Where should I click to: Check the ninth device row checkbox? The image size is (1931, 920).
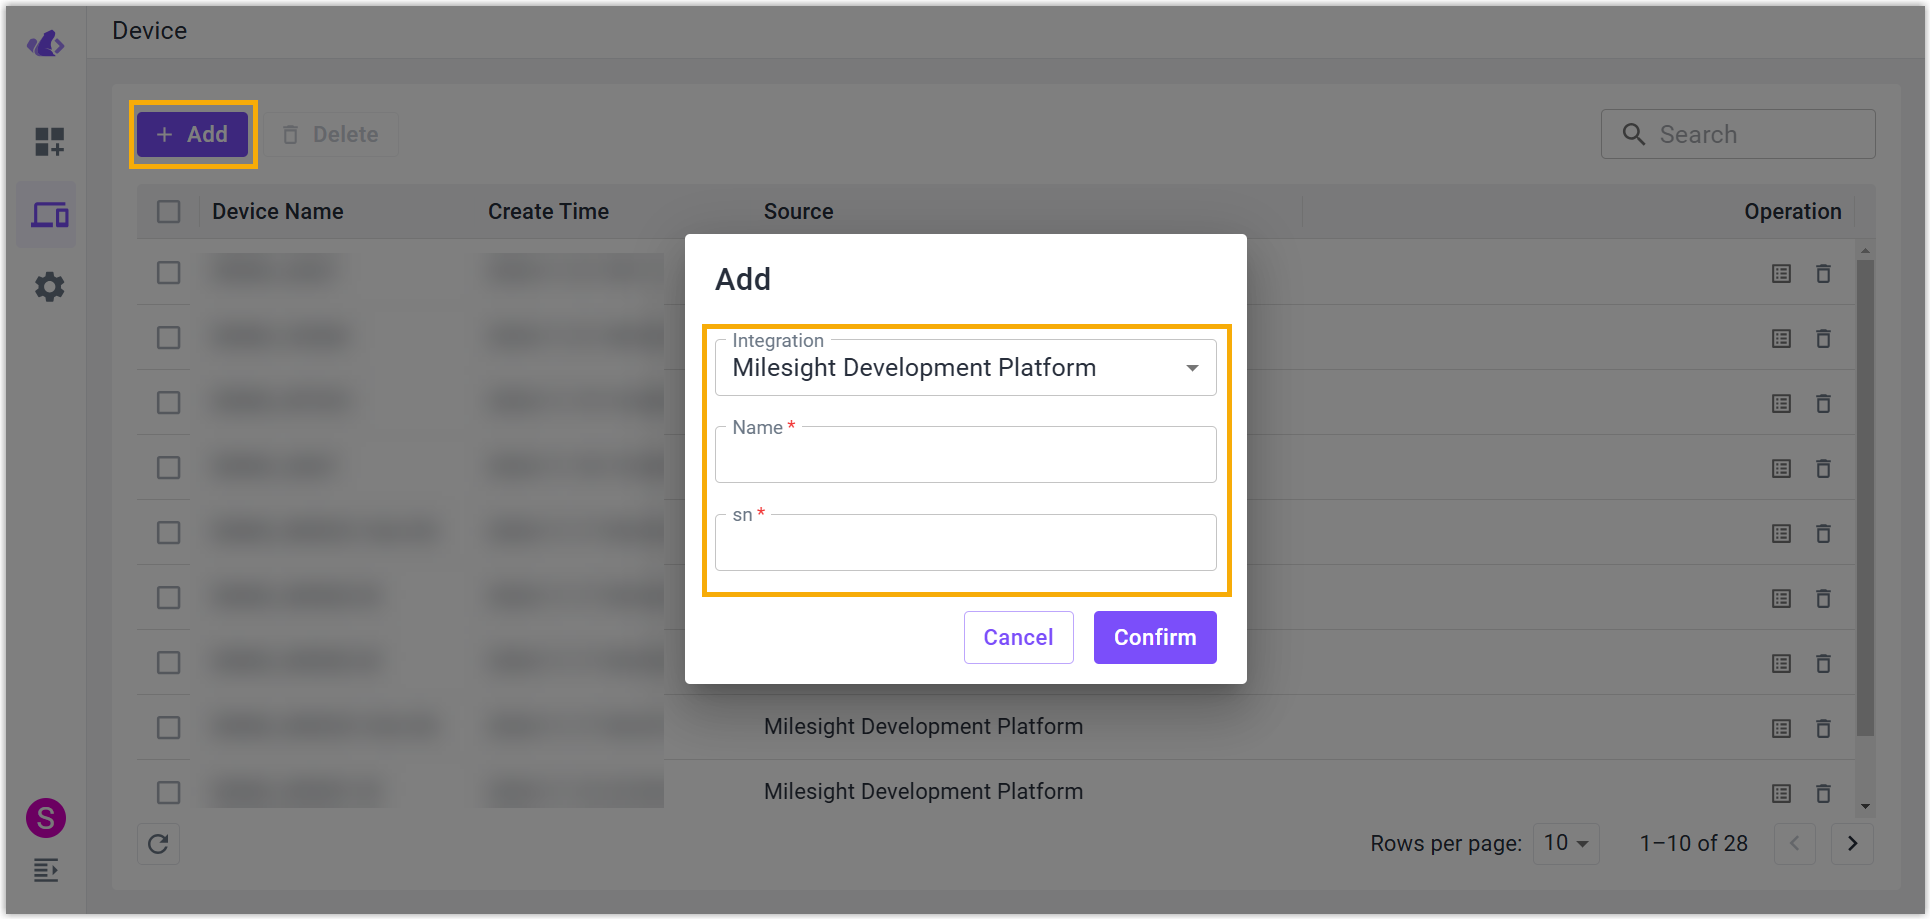(168, 792)
